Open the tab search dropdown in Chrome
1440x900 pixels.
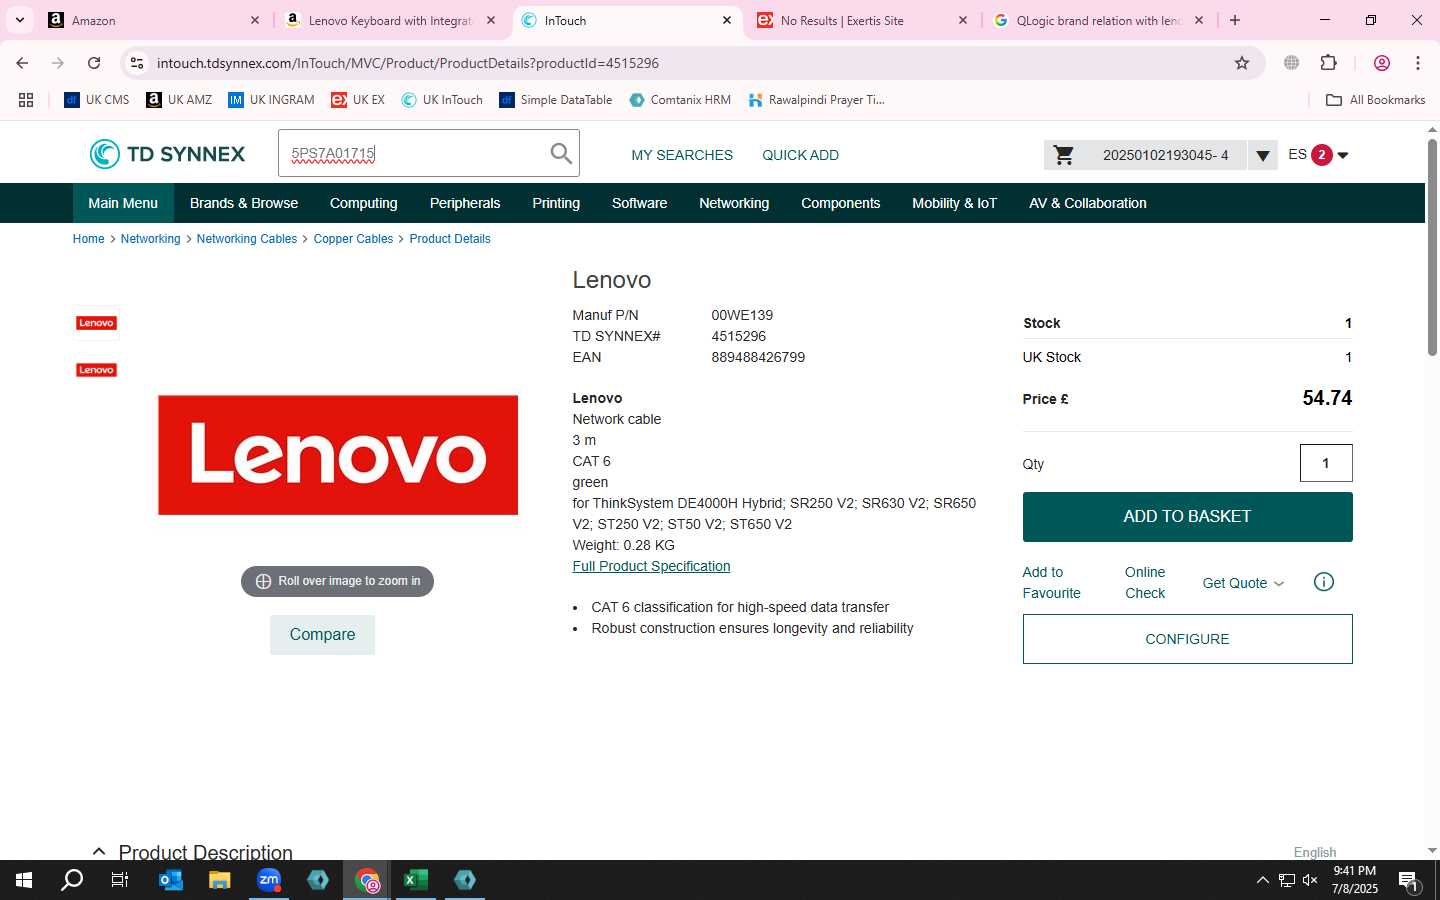(20, 20)
